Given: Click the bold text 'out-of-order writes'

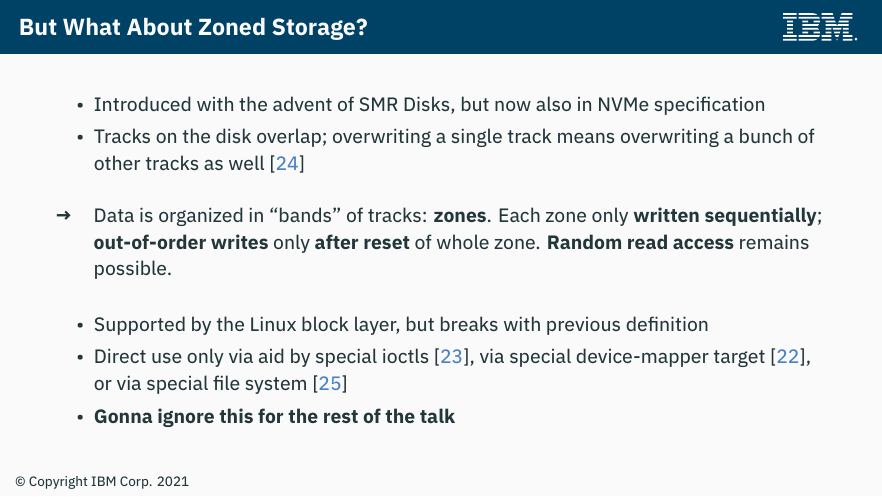Looking at the screenshot, I should tap(181, 243).
